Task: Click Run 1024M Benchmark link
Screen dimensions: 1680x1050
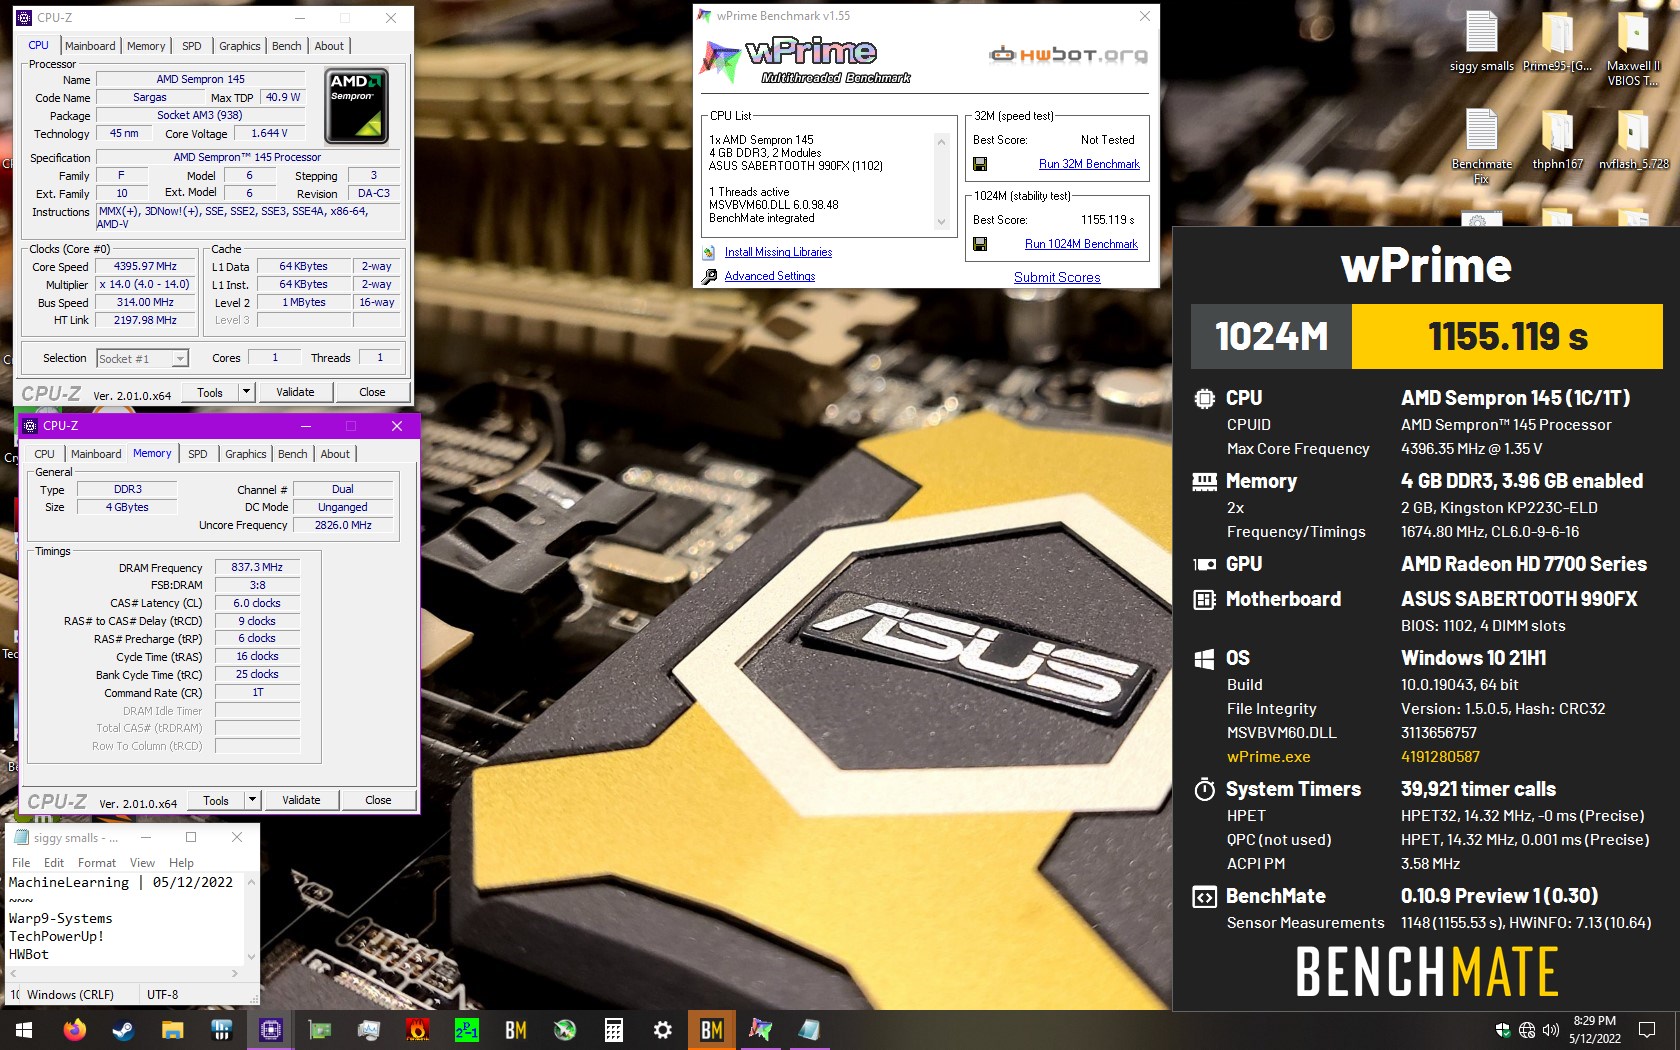Action: point(1081,244)
